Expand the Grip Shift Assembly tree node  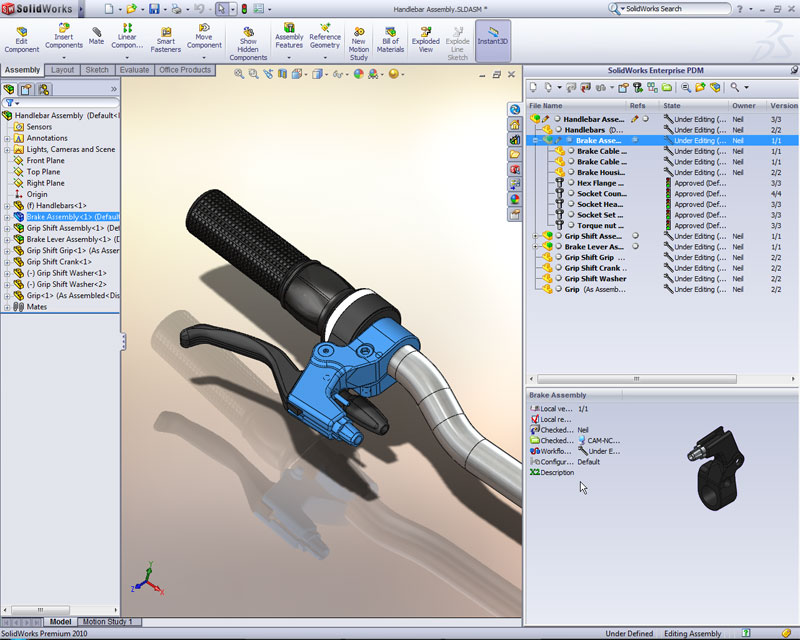point(7,228)
